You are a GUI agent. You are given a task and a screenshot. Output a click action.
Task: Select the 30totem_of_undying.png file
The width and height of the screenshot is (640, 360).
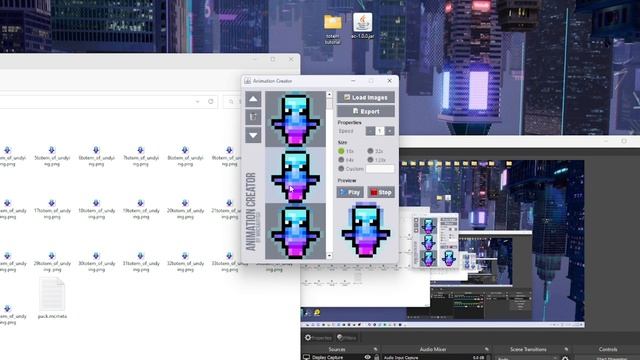(x=96, y=262)
